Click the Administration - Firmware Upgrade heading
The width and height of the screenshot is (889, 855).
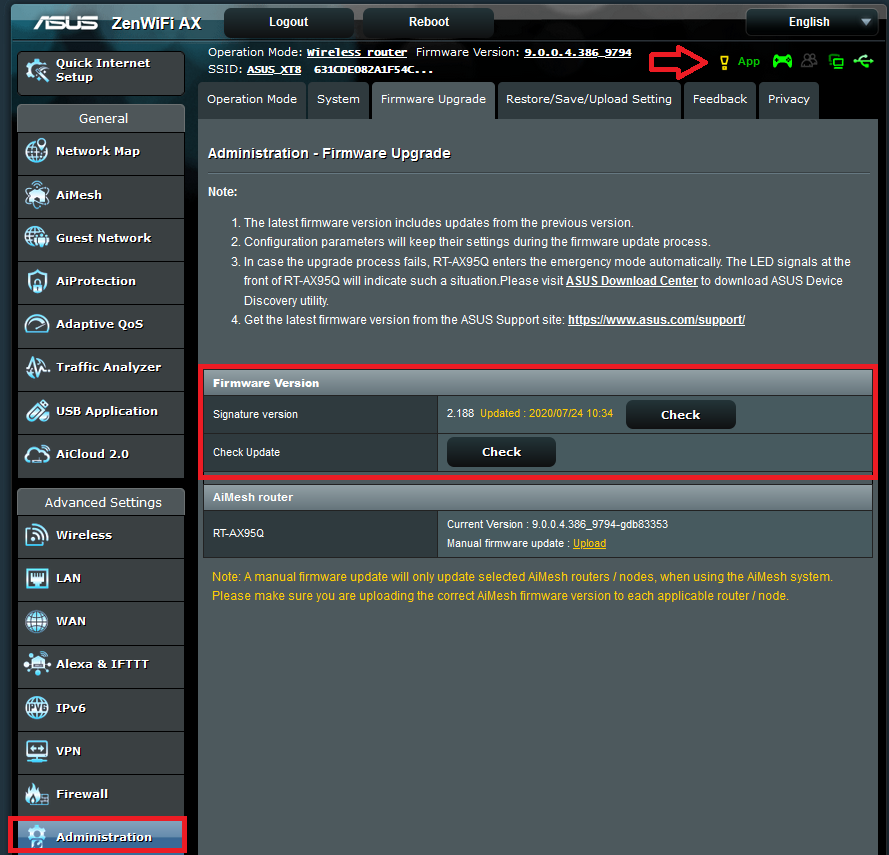329,153
